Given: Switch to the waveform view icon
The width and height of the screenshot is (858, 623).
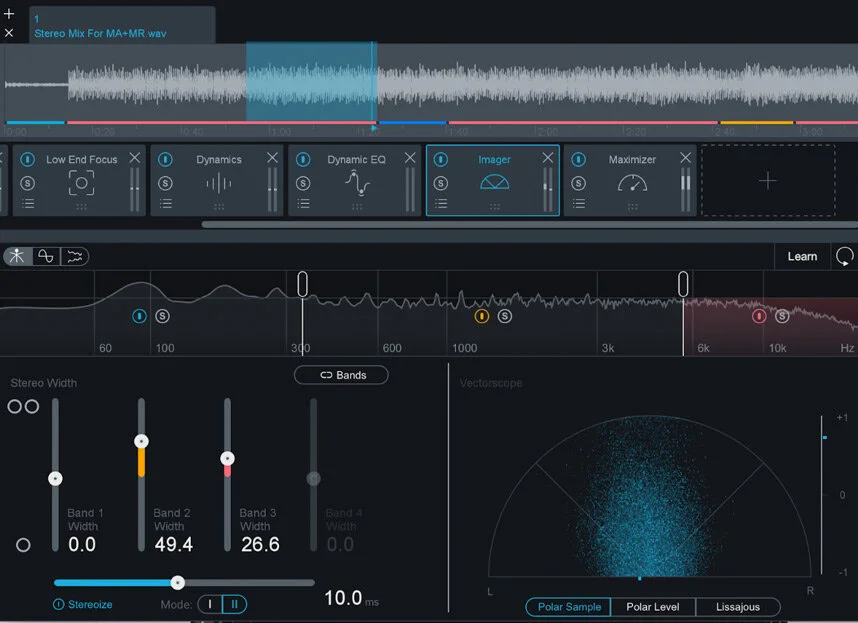Looking at the screenshot, I should click(x=46, y=256).
